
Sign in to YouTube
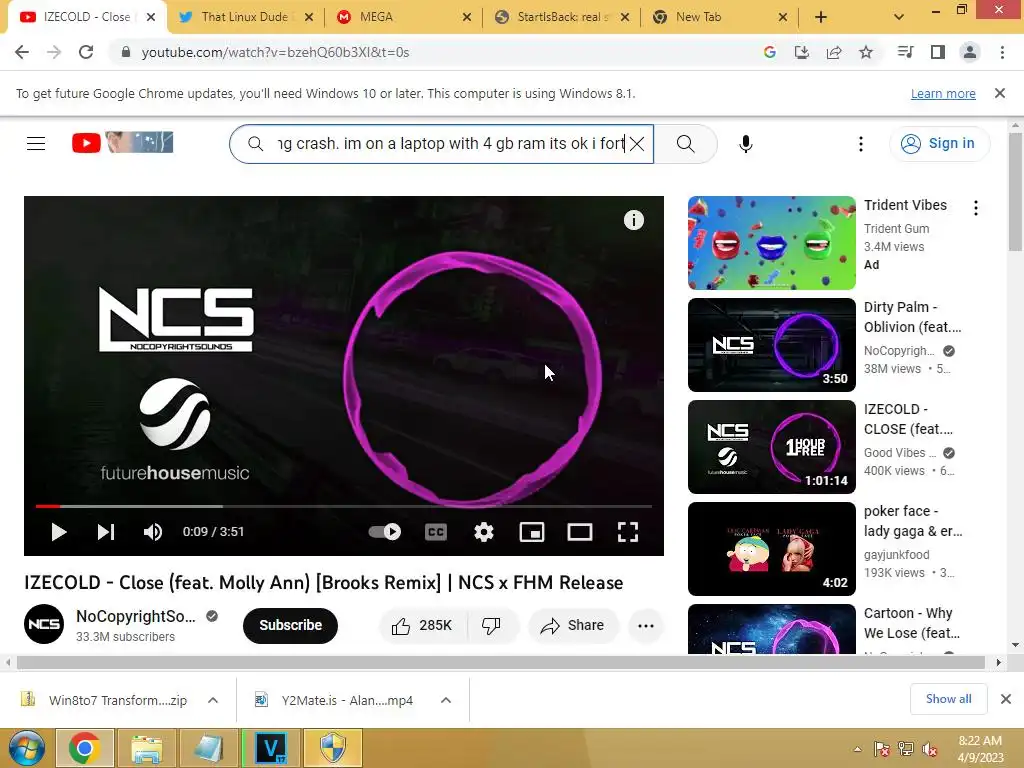938,143
